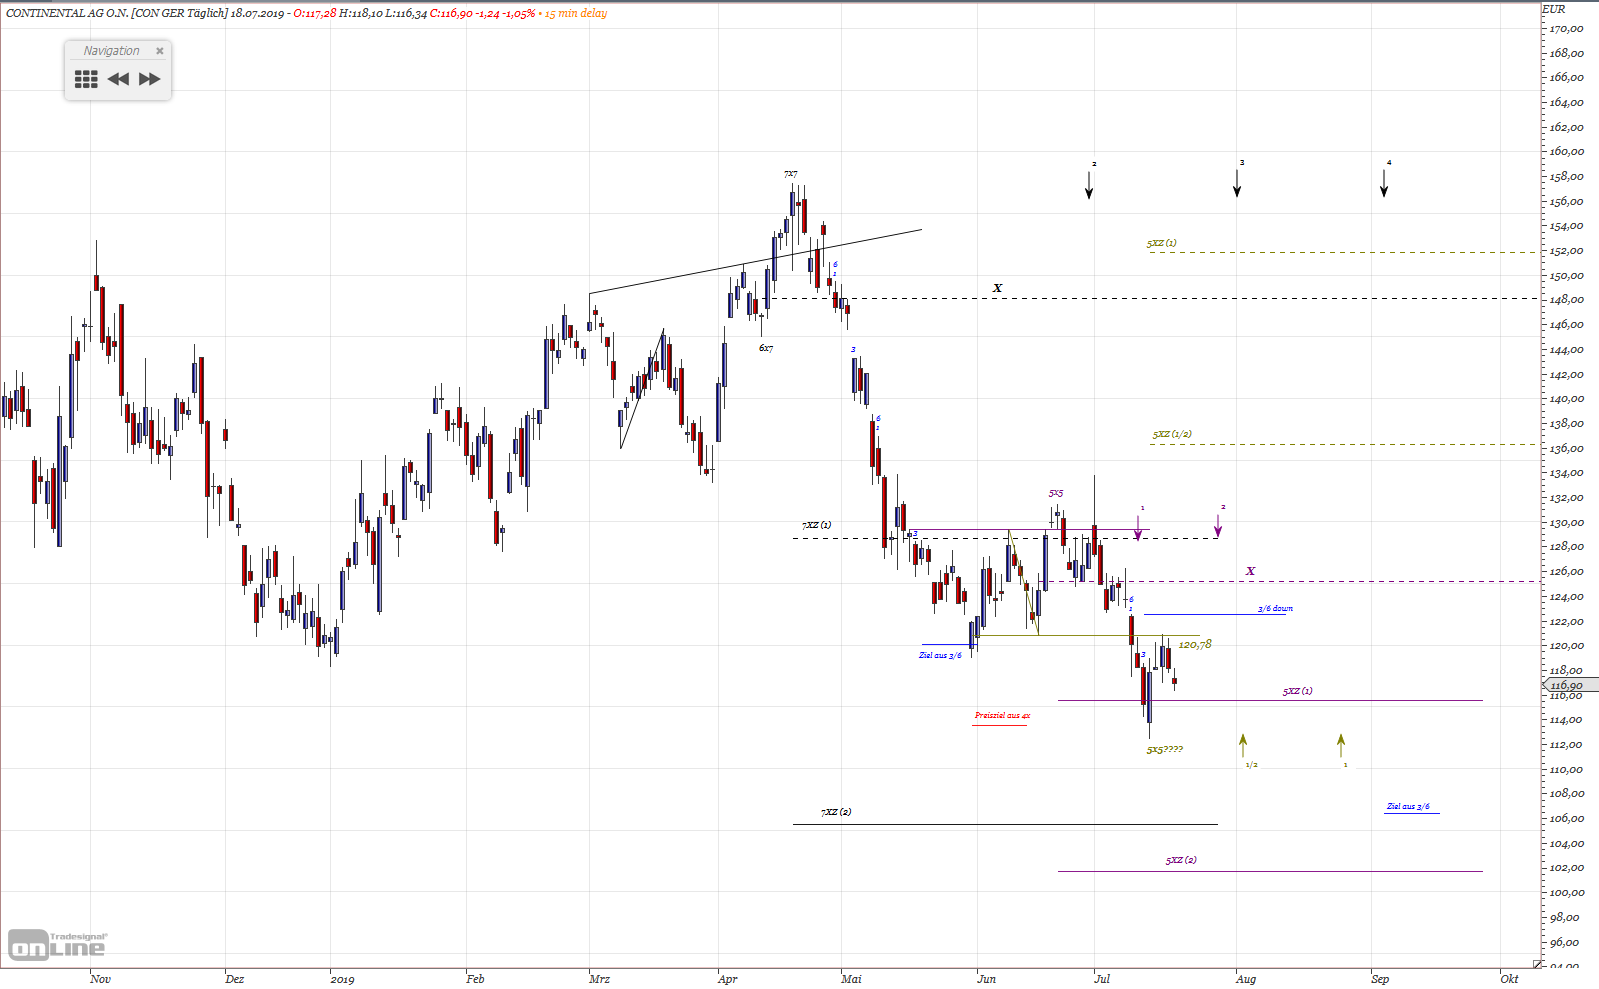Click the fast-forward double-arrow navigation button
Viewport: 1599px width, 989px height.
(150, 79)
